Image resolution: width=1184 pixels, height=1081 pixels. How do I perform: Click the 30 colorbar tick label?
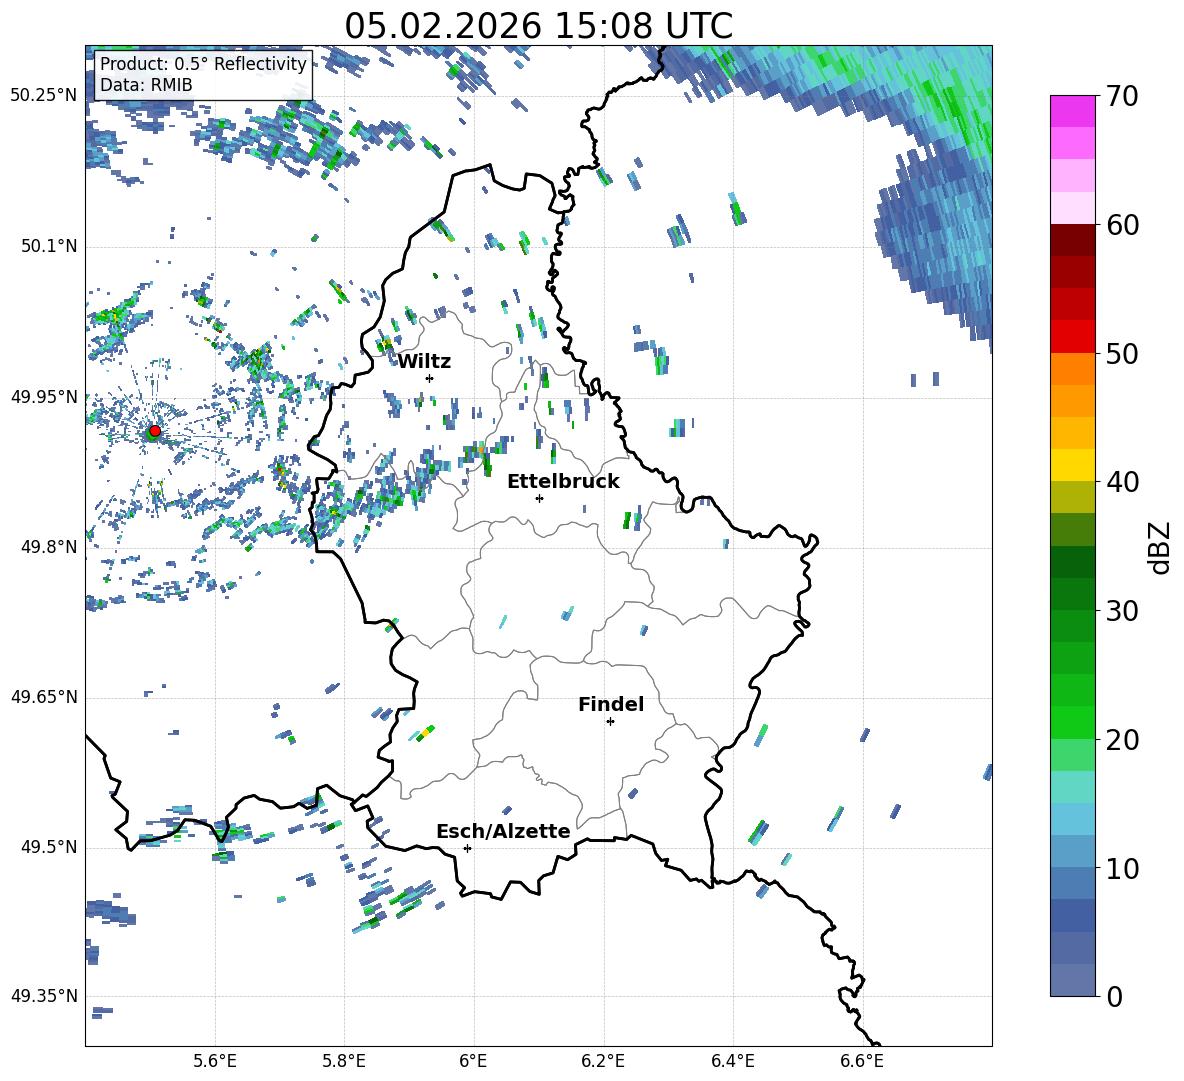click(x=1121, y=611)
